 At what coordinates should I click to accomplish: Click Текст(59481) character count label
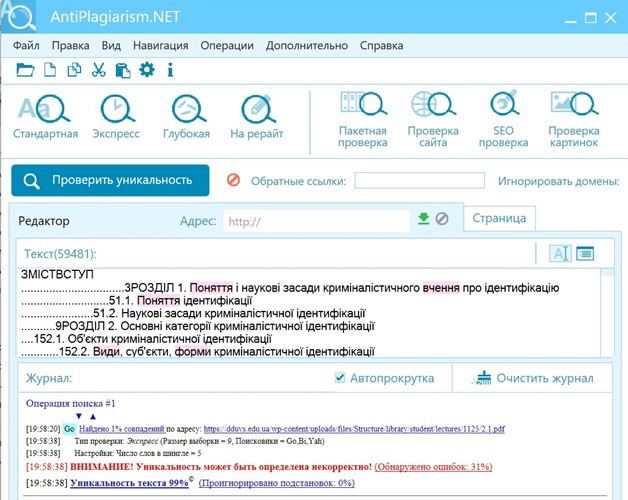click(60, 254)
